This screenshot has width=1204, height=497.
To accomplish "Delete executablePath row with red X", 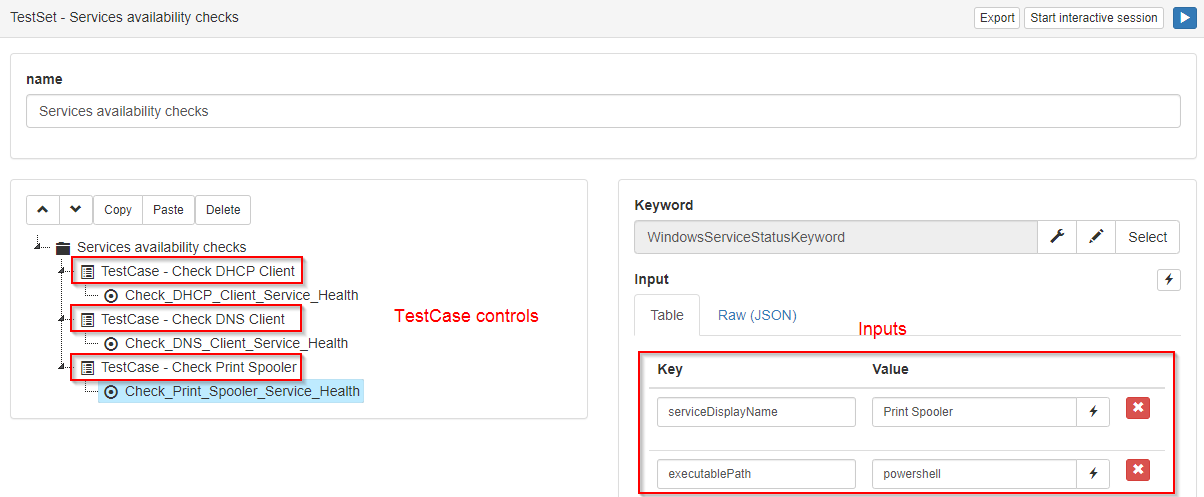I will coord(1138,470).
